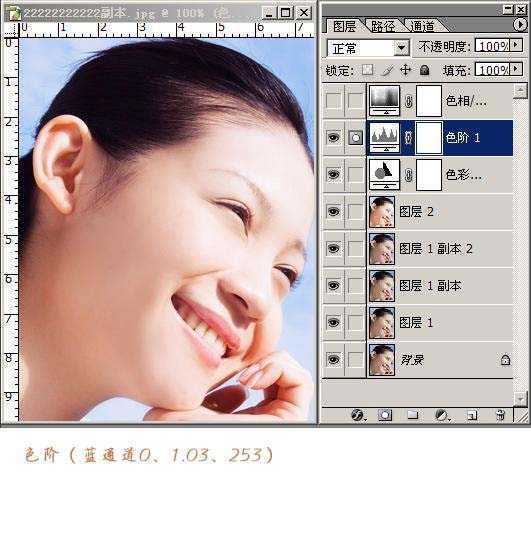The image size is (531, 541).
Task: Add a layer mask from panel bottom
Action: click(385, 415)
